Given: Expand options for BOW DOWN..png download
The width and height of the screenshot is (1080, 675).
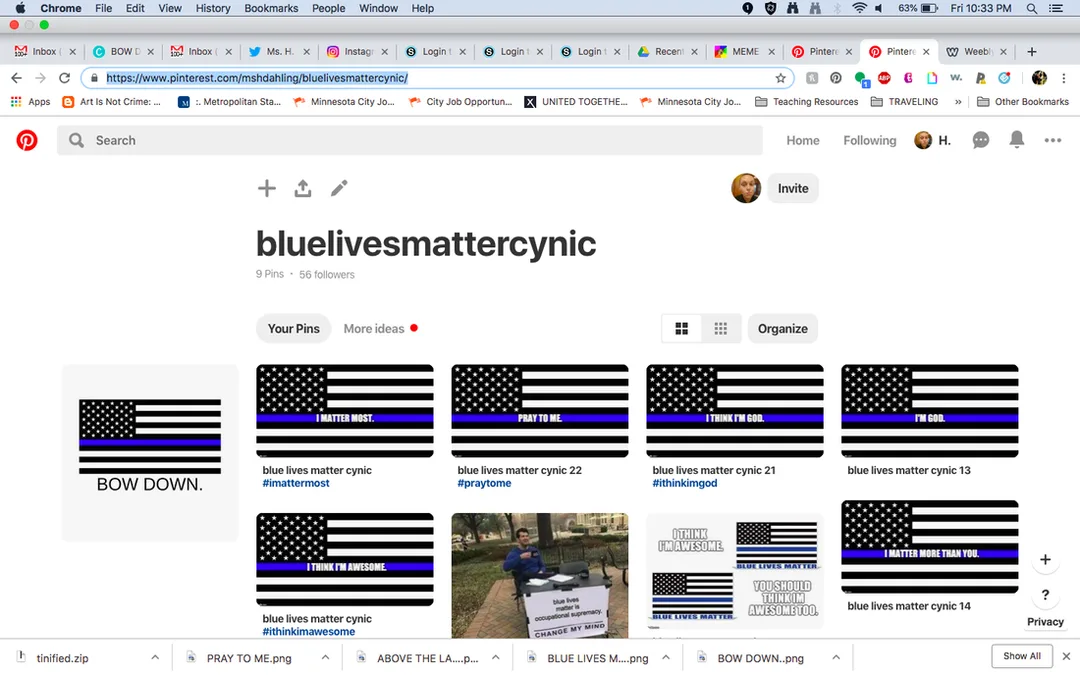Looking at the screenshot, I should tap(835, 658).
